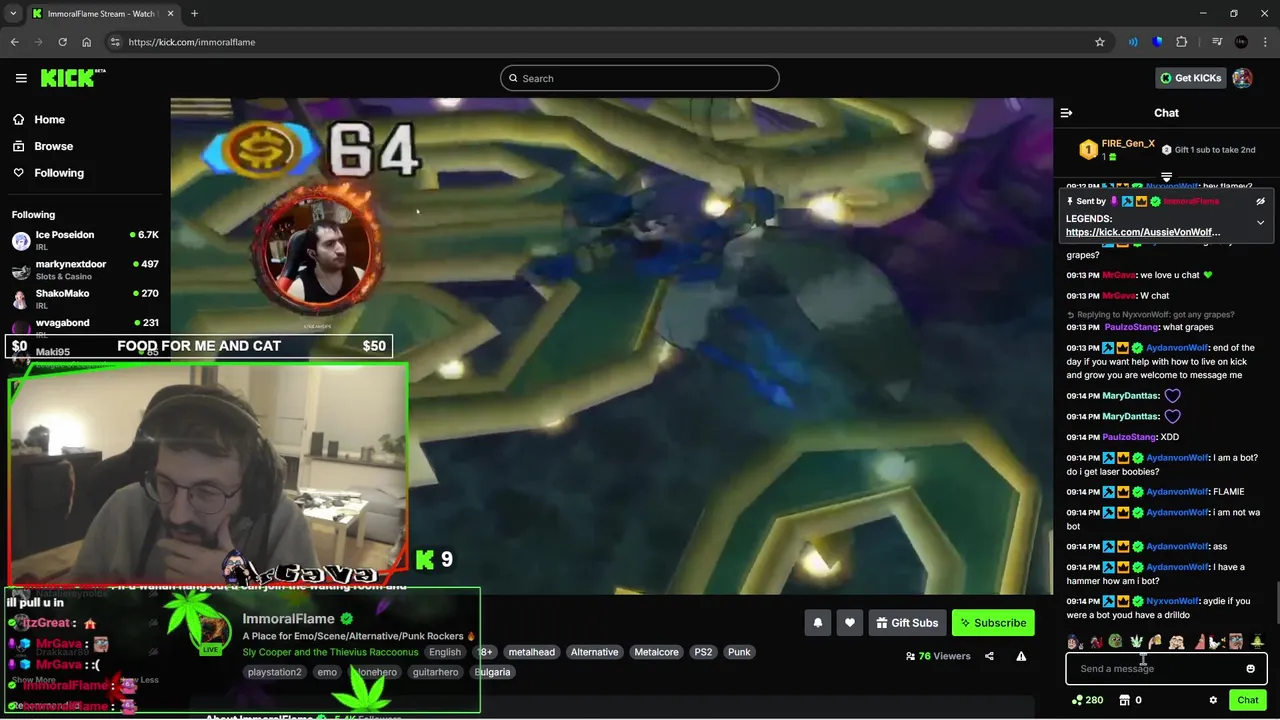
Task: Report the stream warning icon
Action: [1021, 656]
